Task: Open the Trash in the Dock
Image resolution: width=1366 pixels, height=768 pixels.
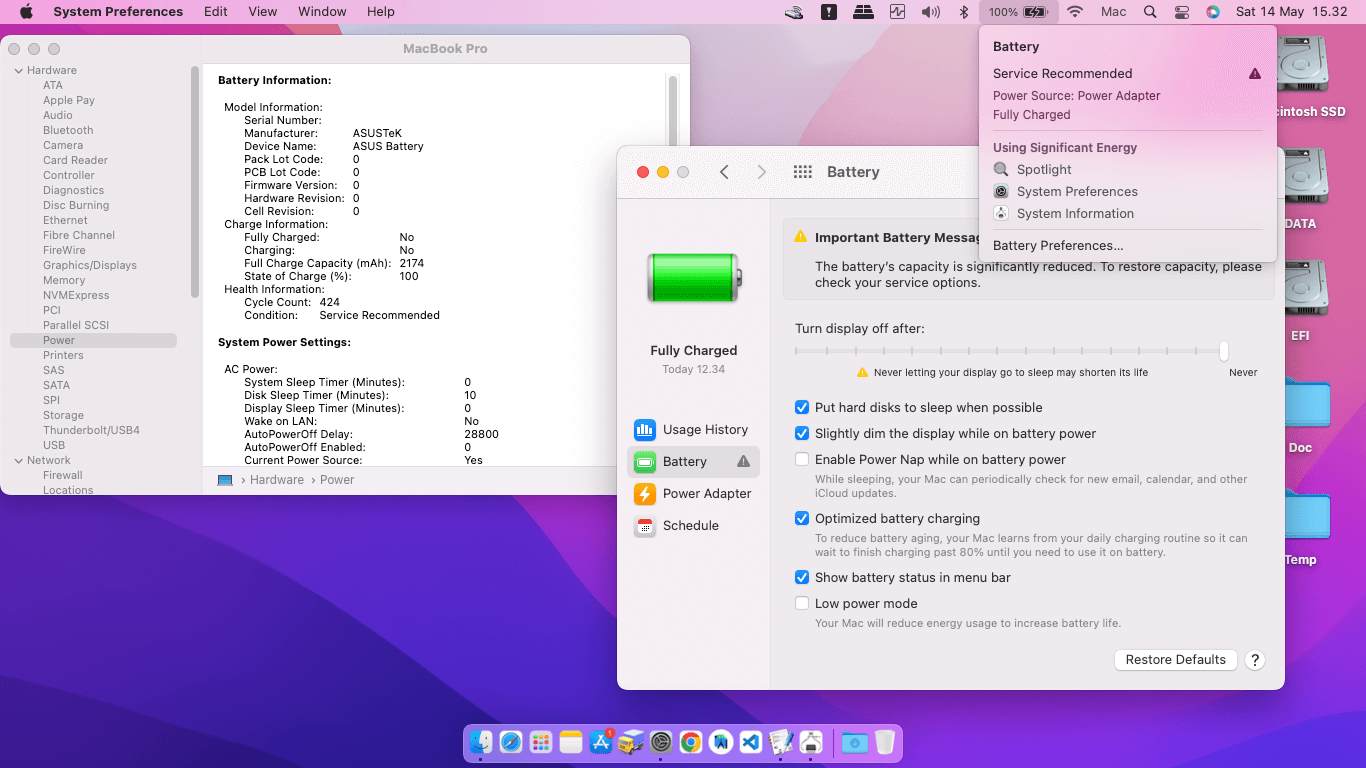Action: click(884, 742)
